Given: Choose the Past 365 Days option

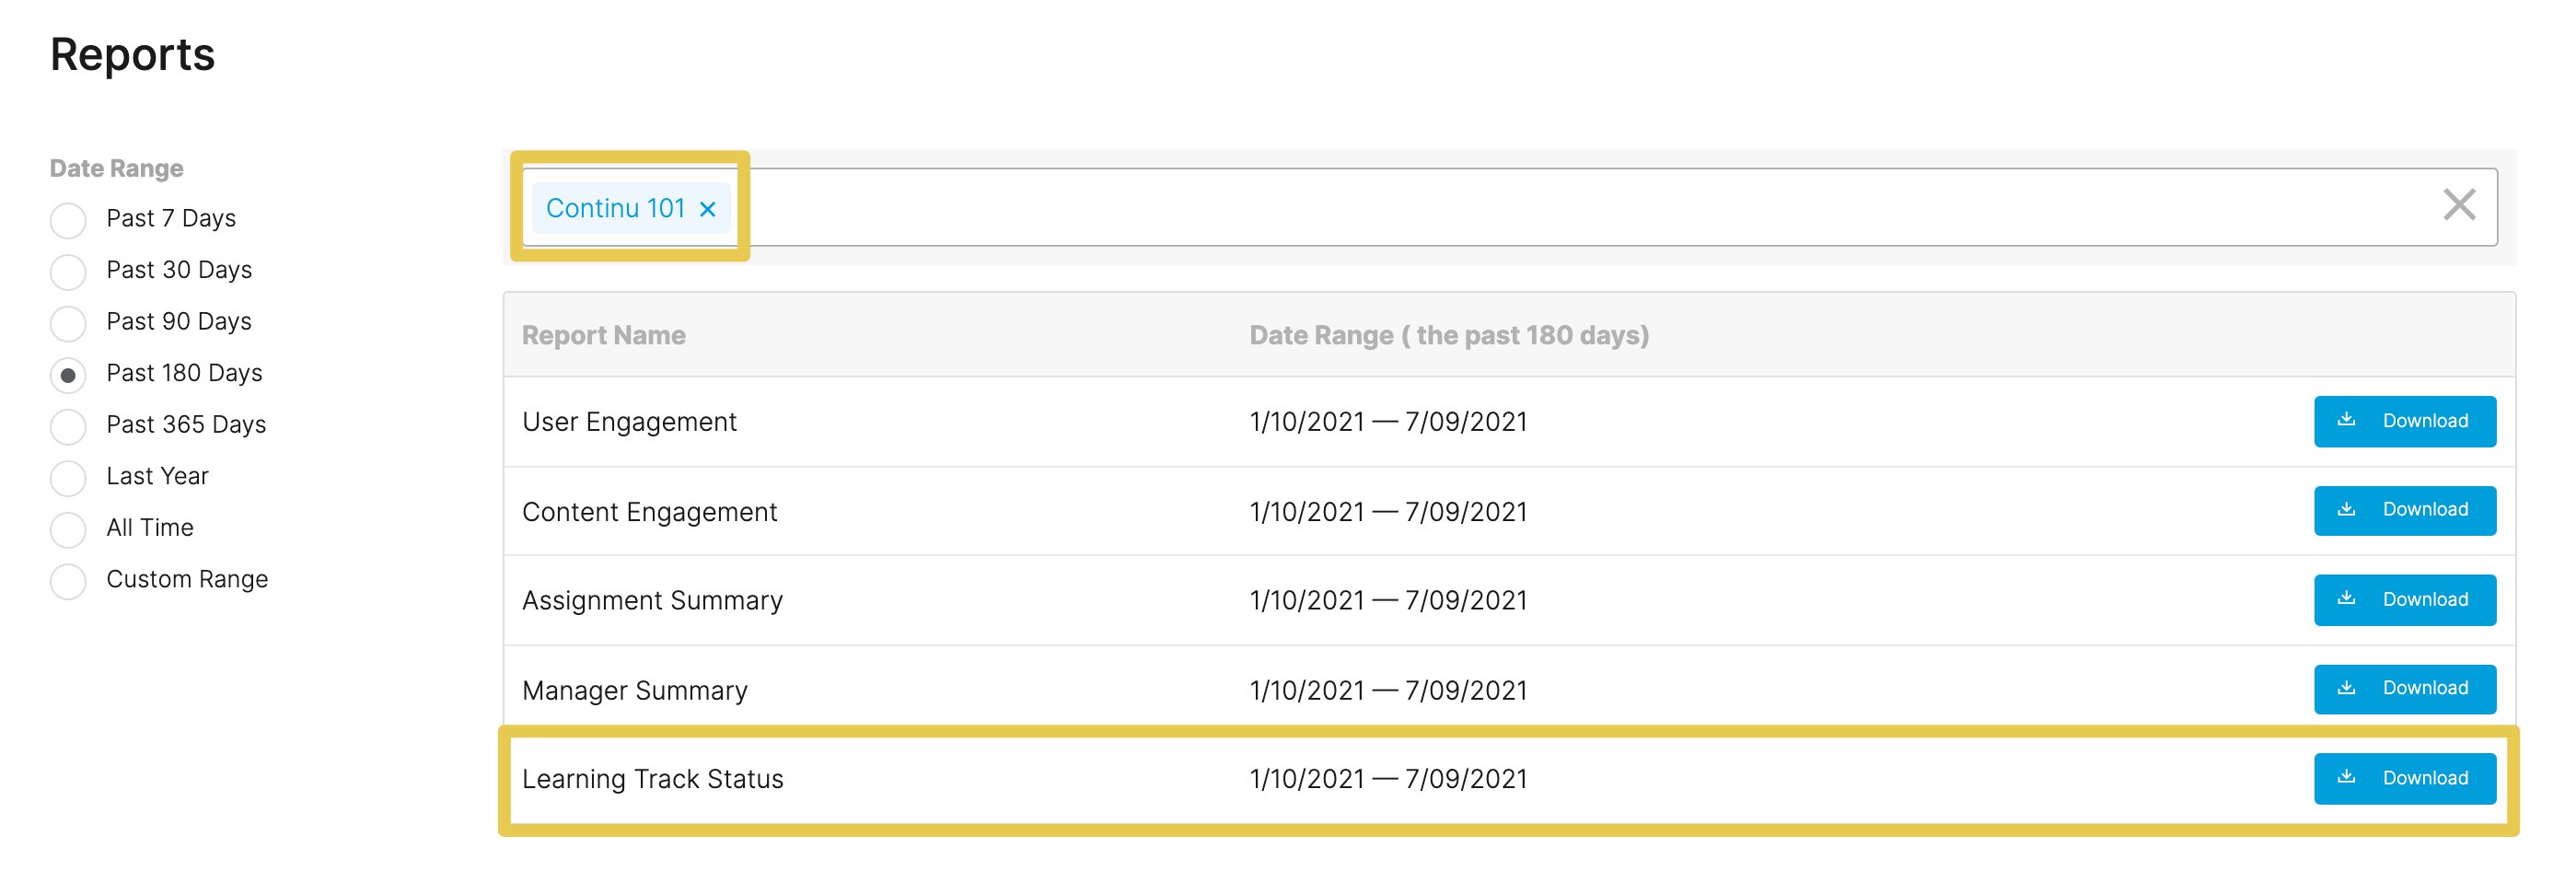Looking at the screenshot, I should point(68,426).
